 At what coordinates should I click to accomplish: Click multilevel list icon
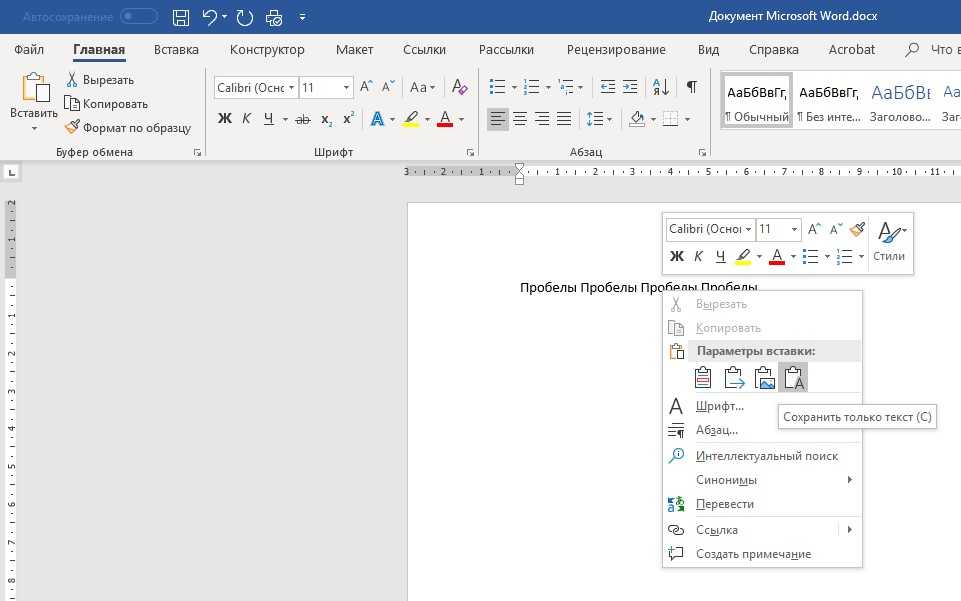(x=566, y=87)
